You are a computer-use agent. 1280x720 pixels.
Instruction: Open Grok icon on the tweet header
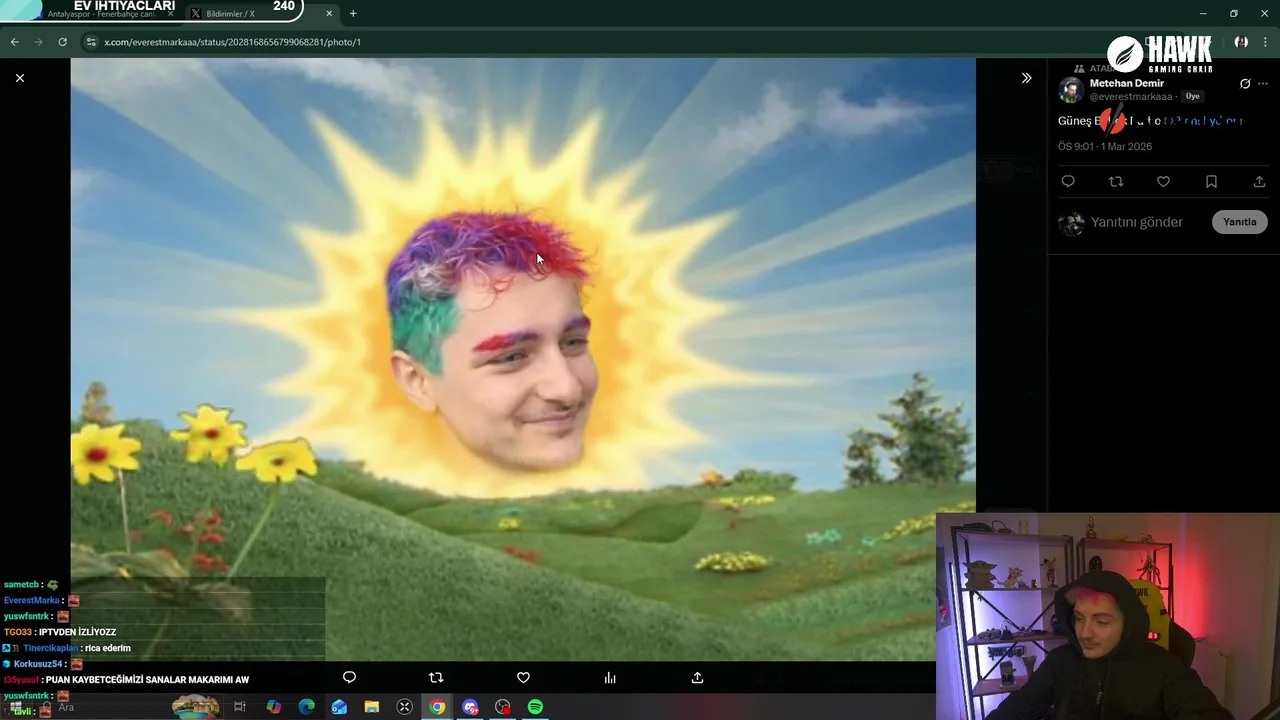point(1245,84)
